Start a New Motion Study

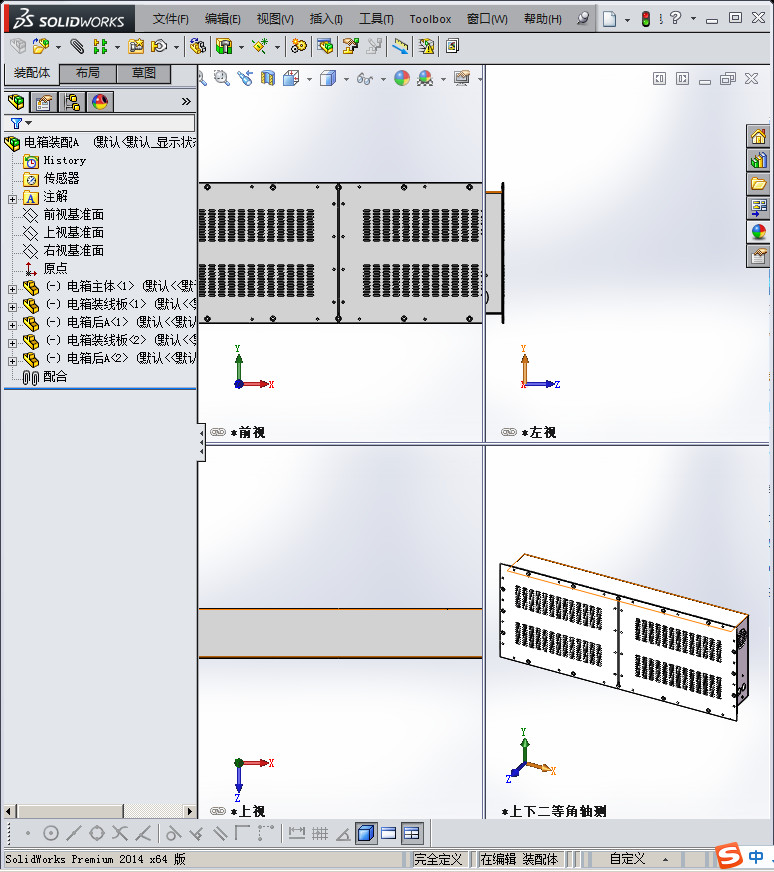[299, 46]
